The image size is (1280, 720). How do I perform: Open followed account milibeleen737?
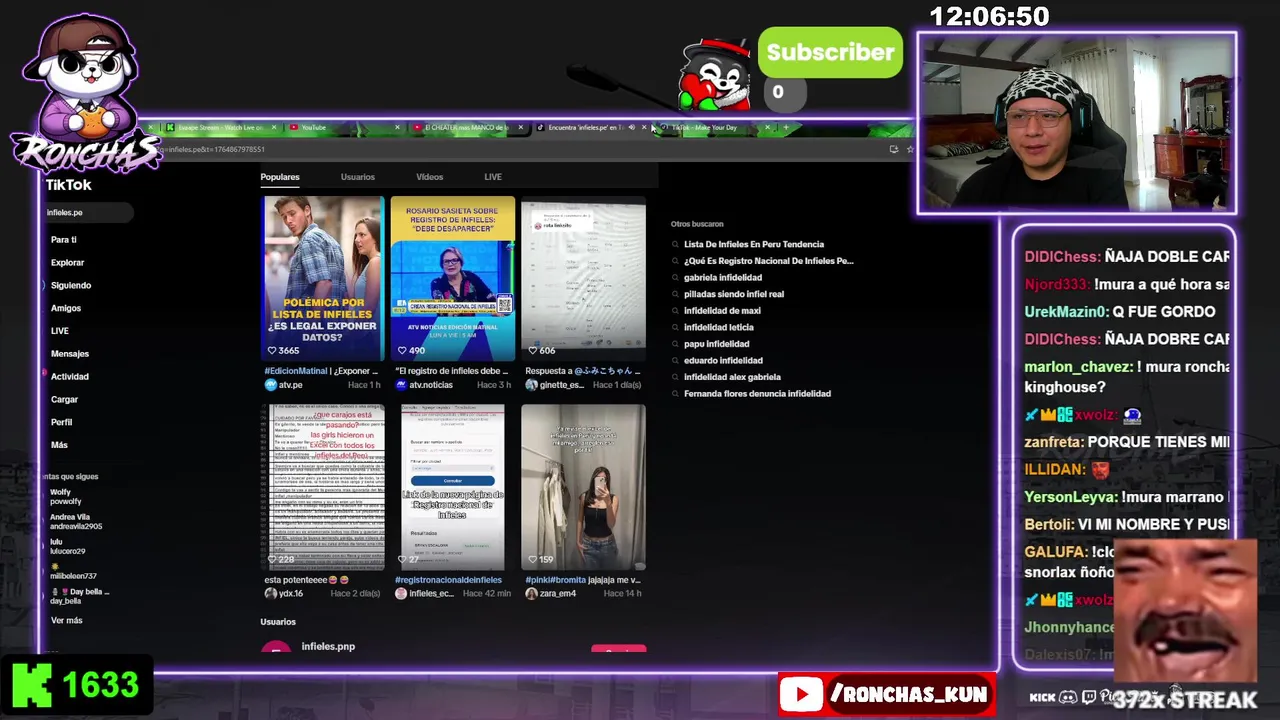73,572
